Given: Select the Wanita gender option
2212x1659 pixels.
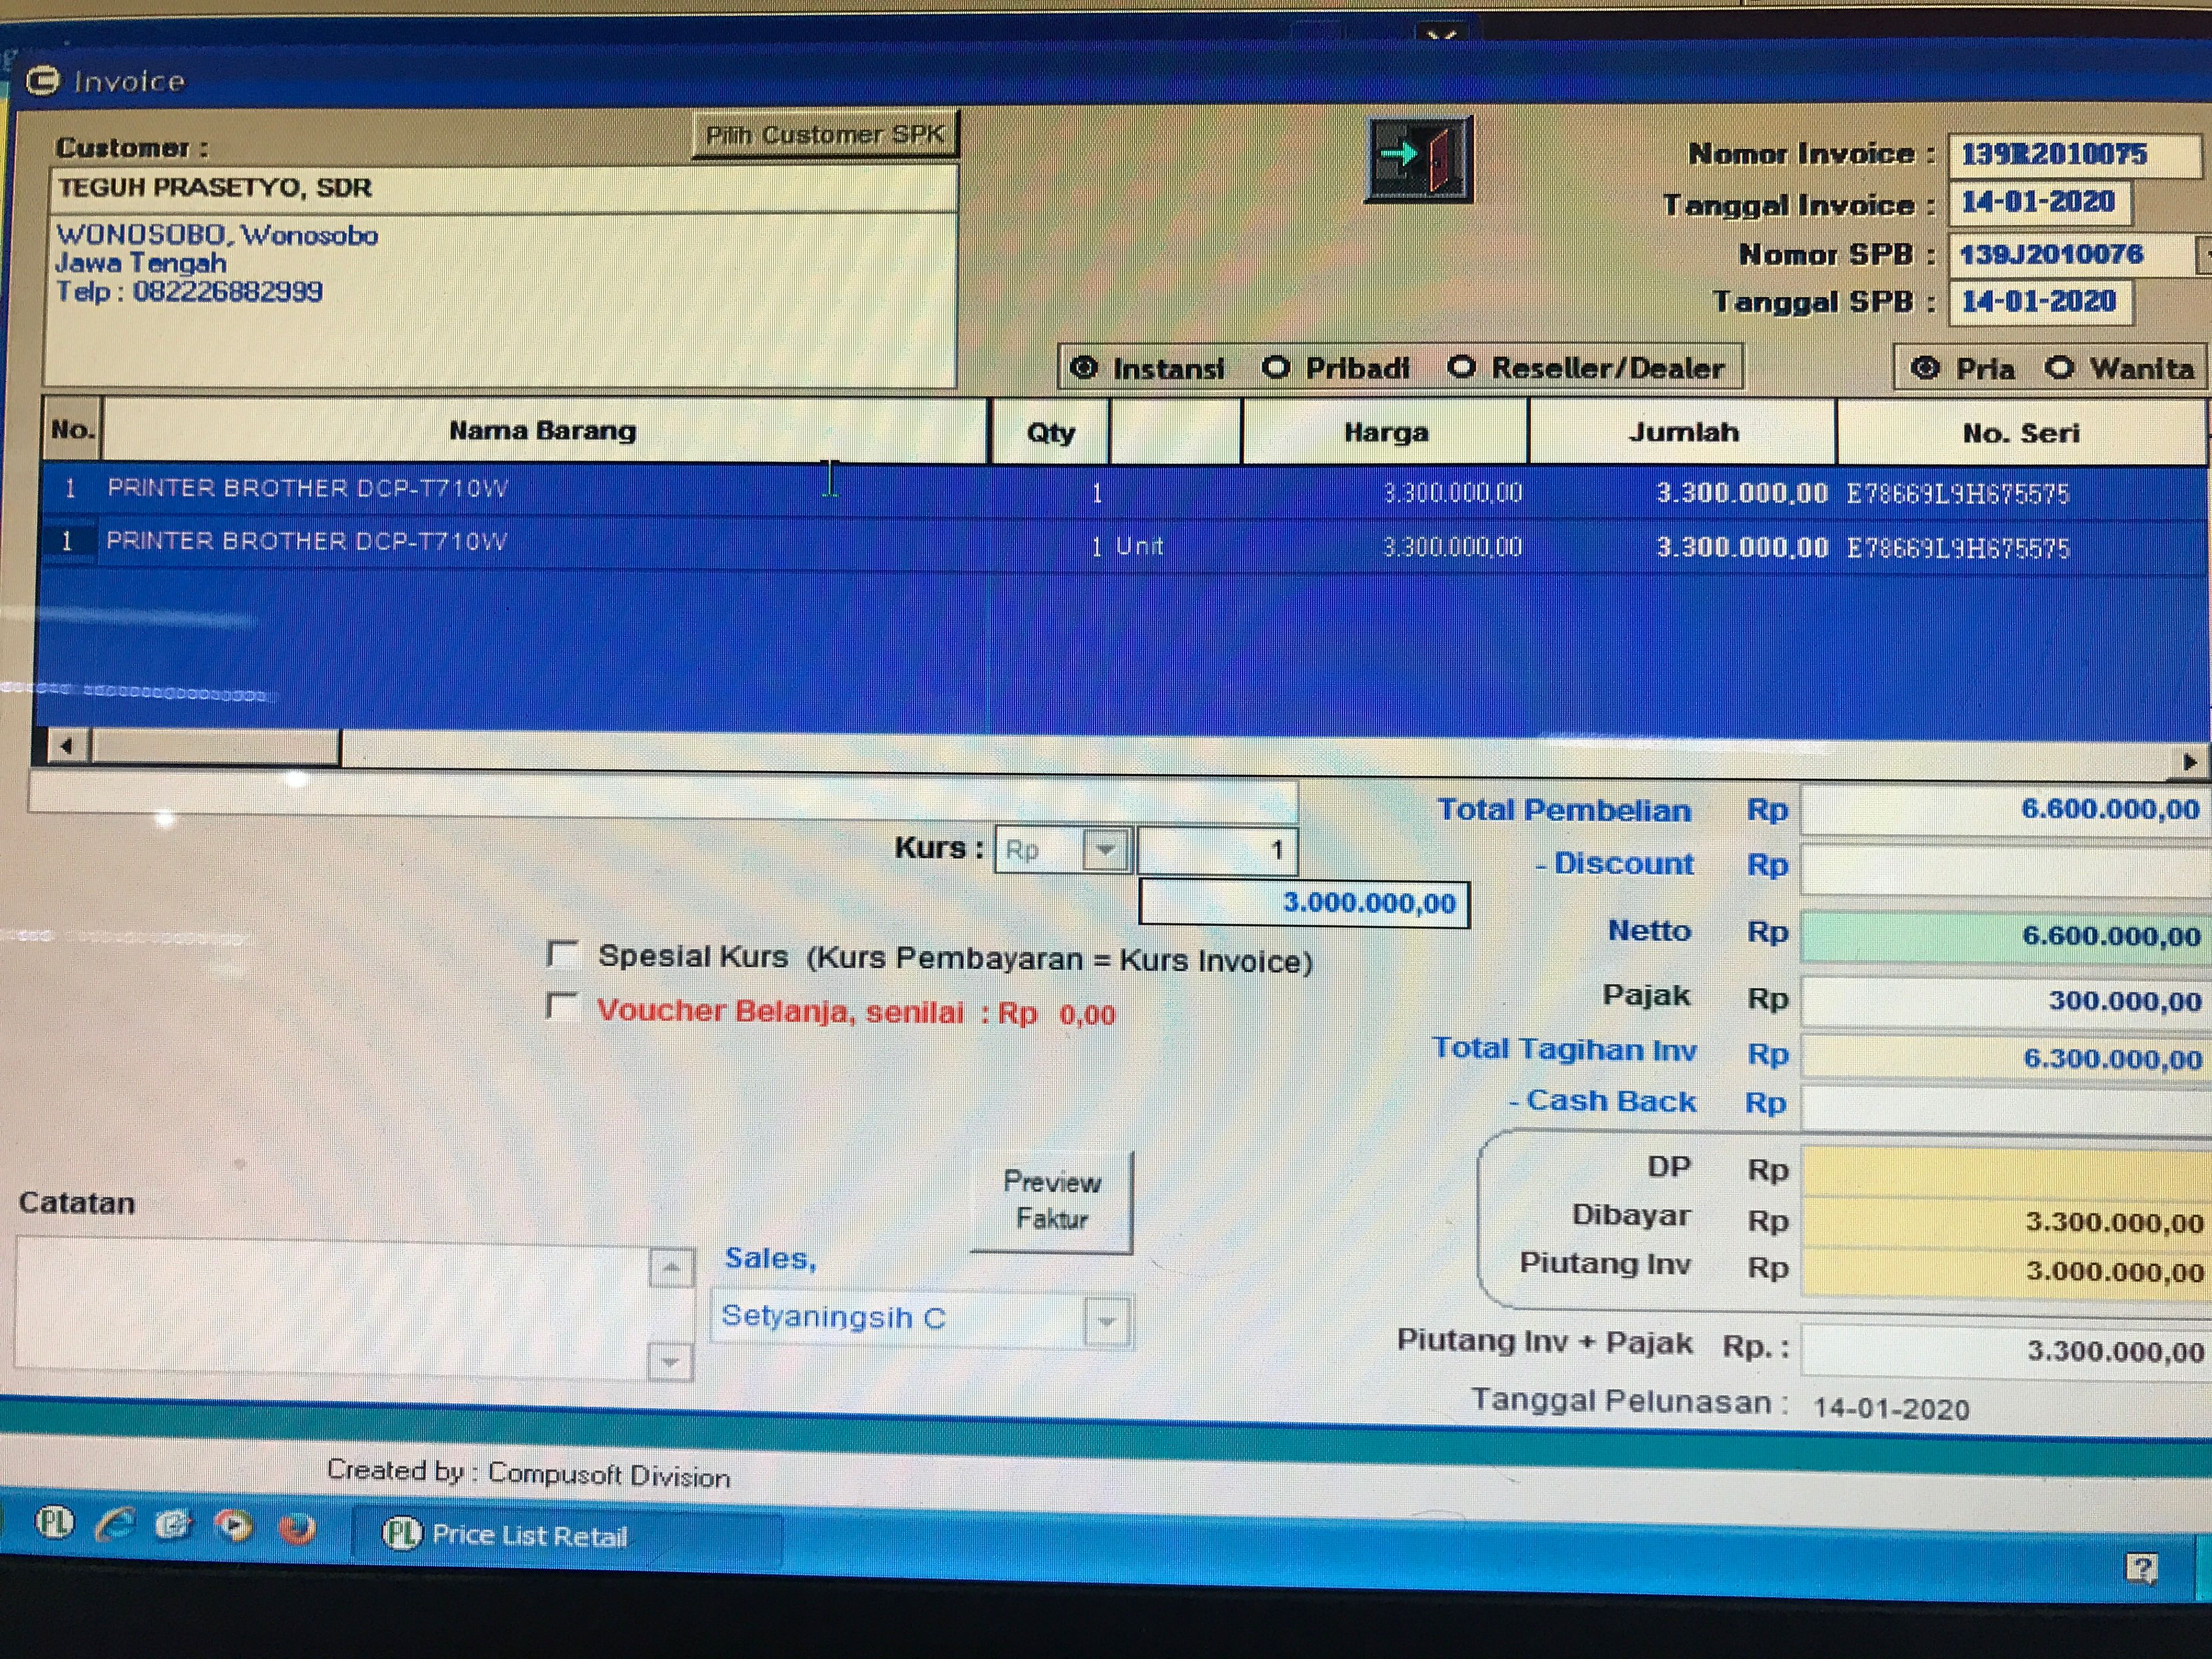Looking at the screenshot, I should coord(2058,367).
